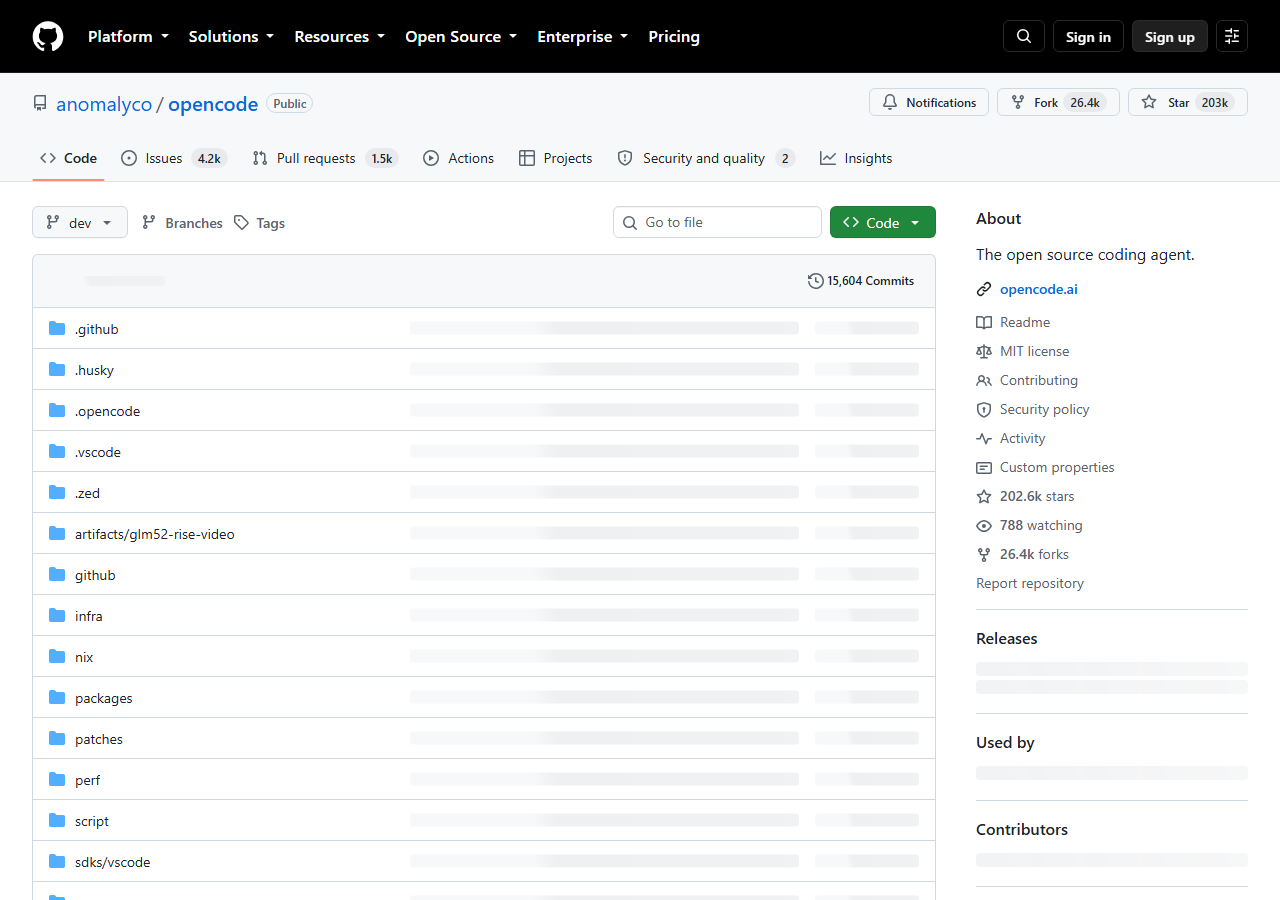Click the Sign in button
Viewport: 1280px width, 900px height.
click(x=1088, y=36)
